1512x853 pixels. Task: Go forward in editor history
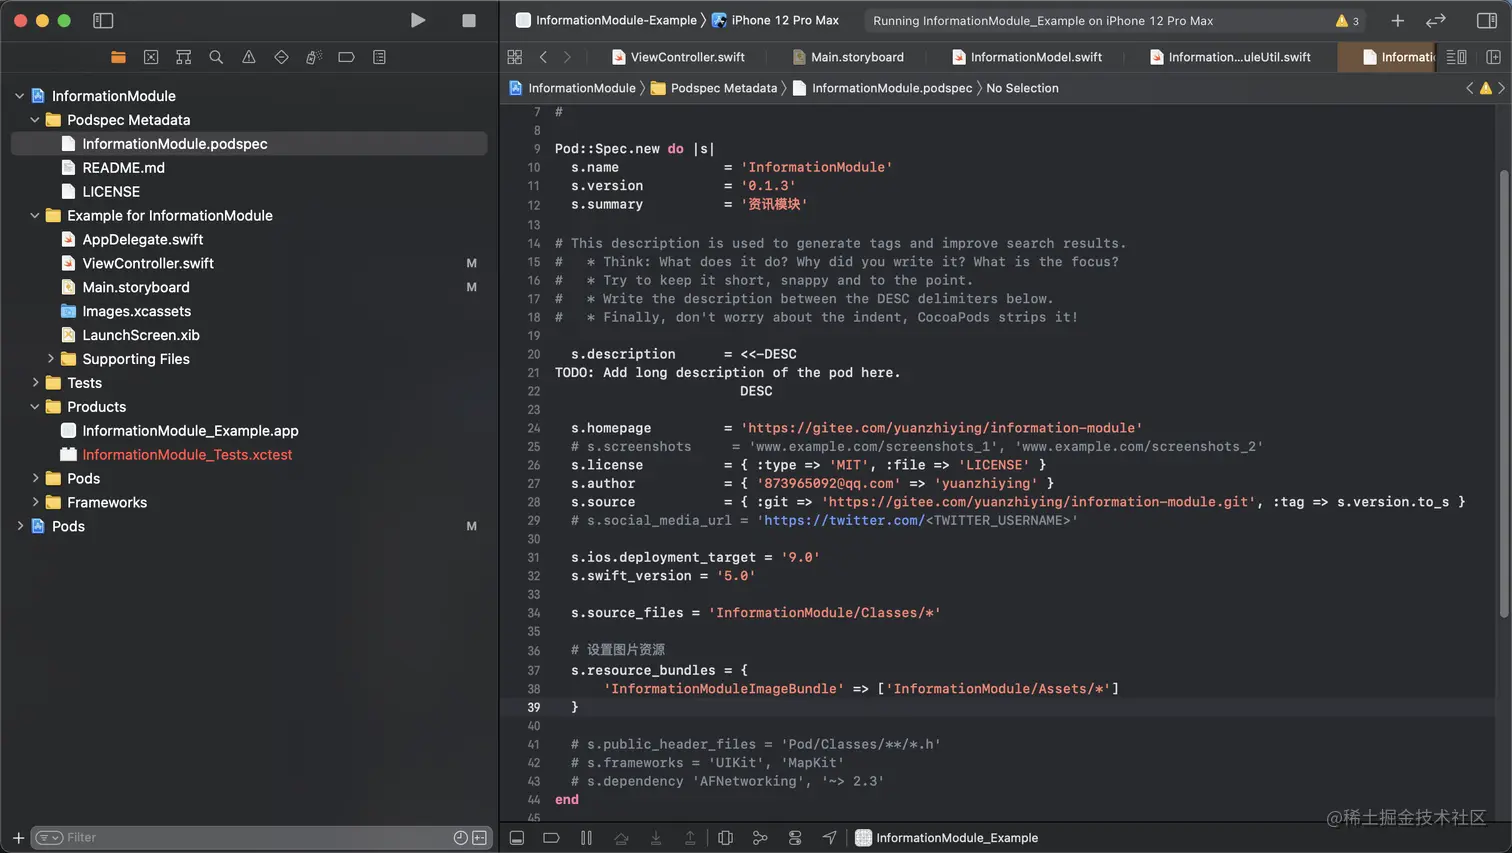pyautogui.click(x=567, y=57)
